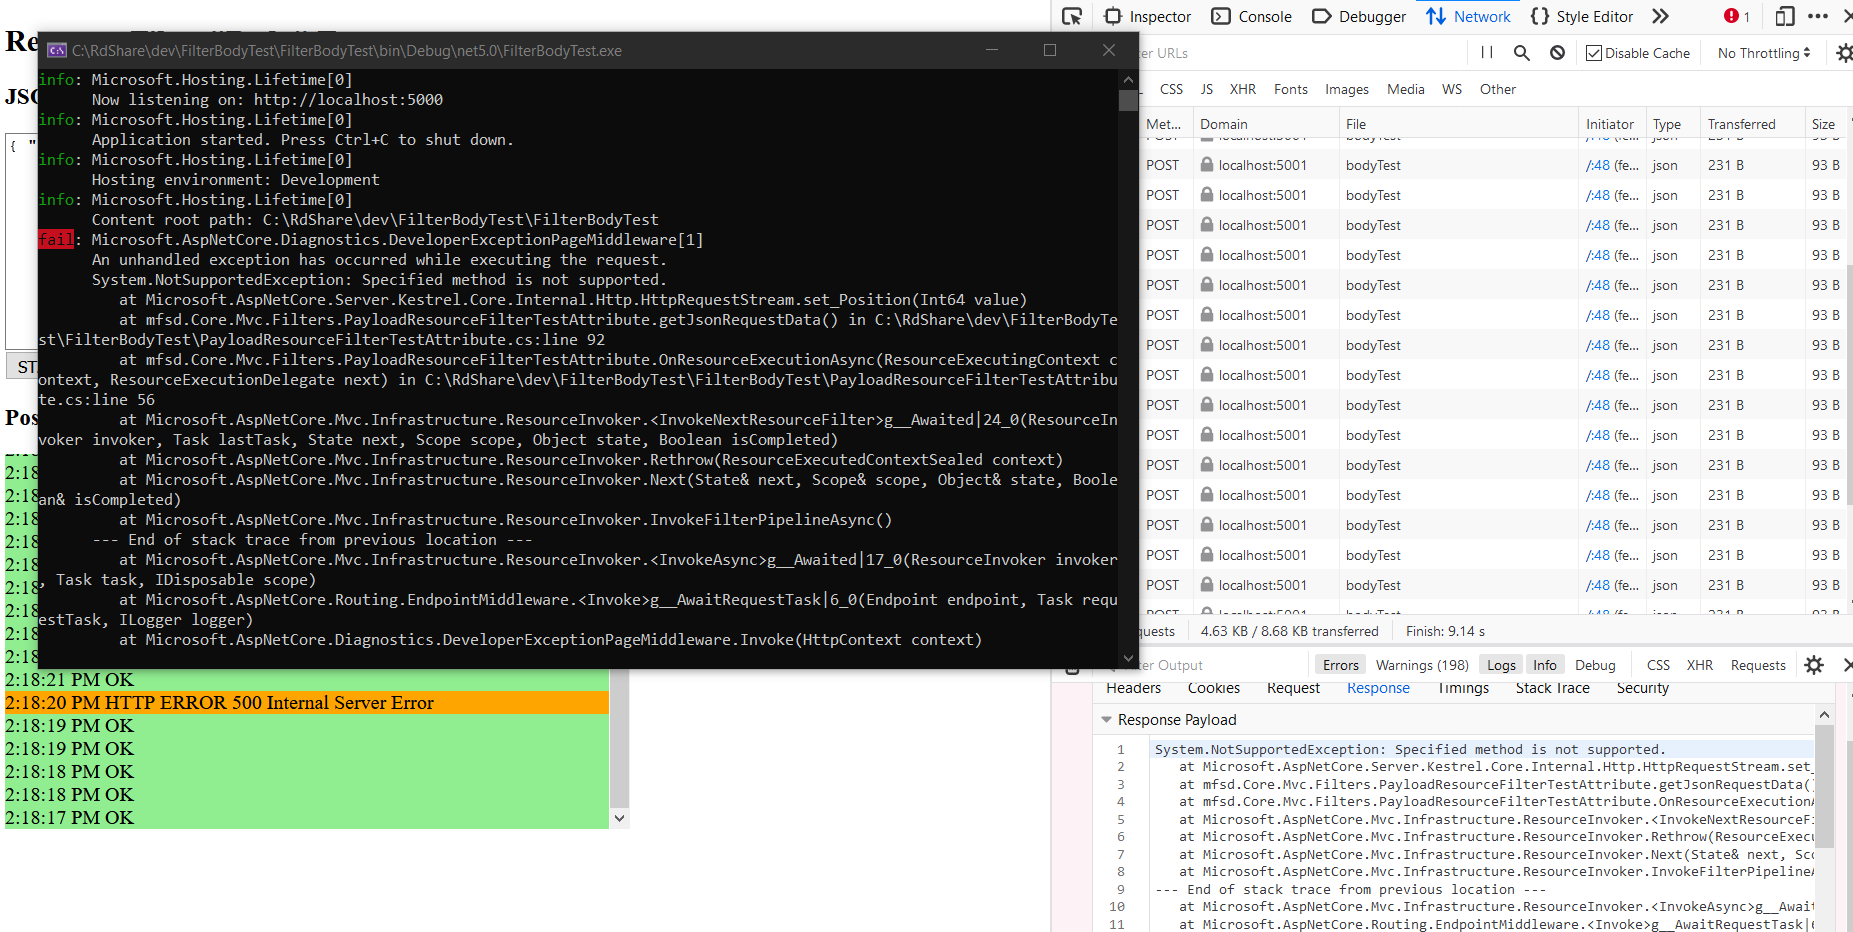Select the element picker tool
The height and width of the screenshot is (932, 1853).
click(1073, 16)
